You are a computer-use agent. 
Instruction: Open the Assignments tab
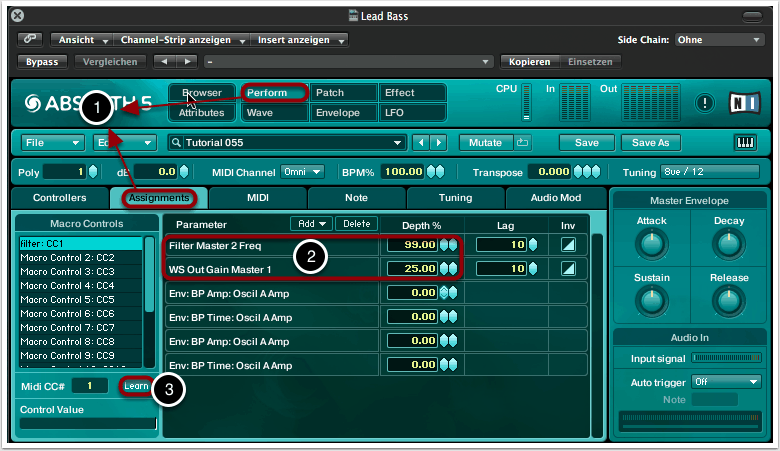click(x=159, y=198)
